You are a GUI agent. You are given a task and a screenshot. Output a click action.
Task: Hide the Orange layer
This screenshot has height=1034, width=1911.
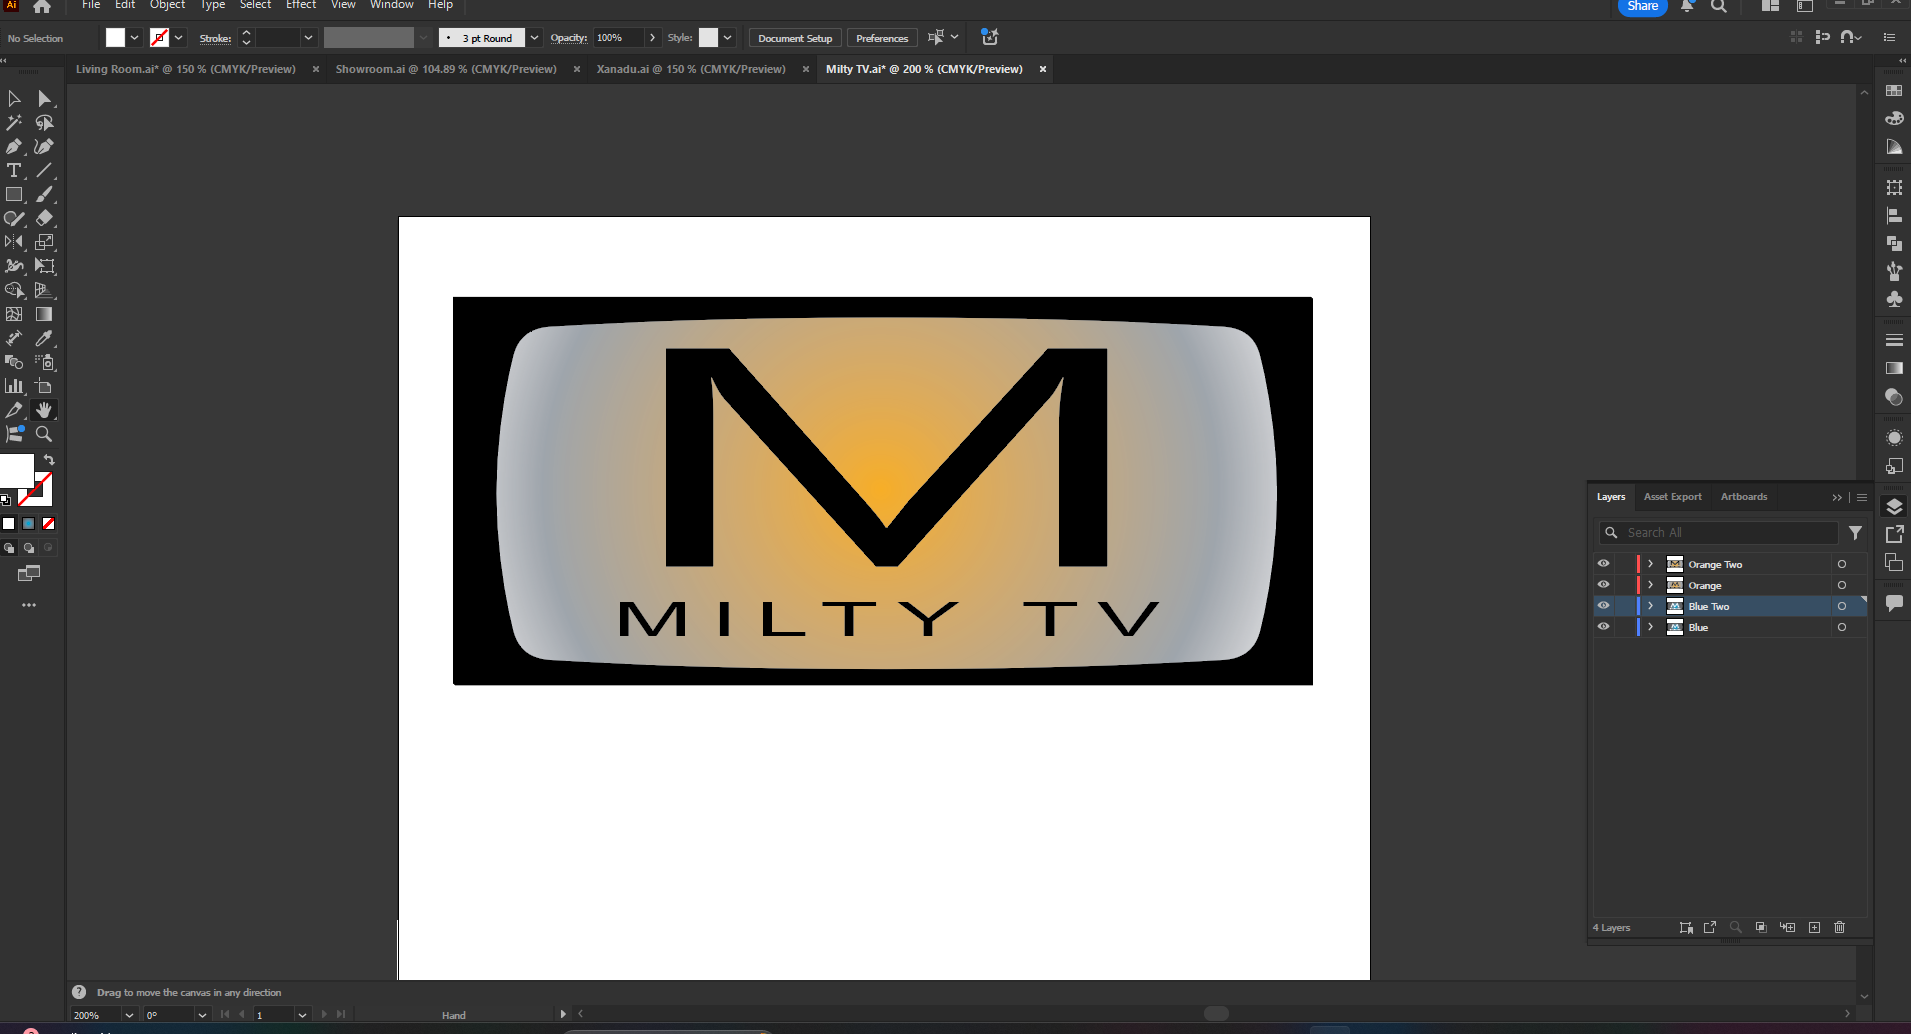pyautogui.click(x=1603, y=585)
